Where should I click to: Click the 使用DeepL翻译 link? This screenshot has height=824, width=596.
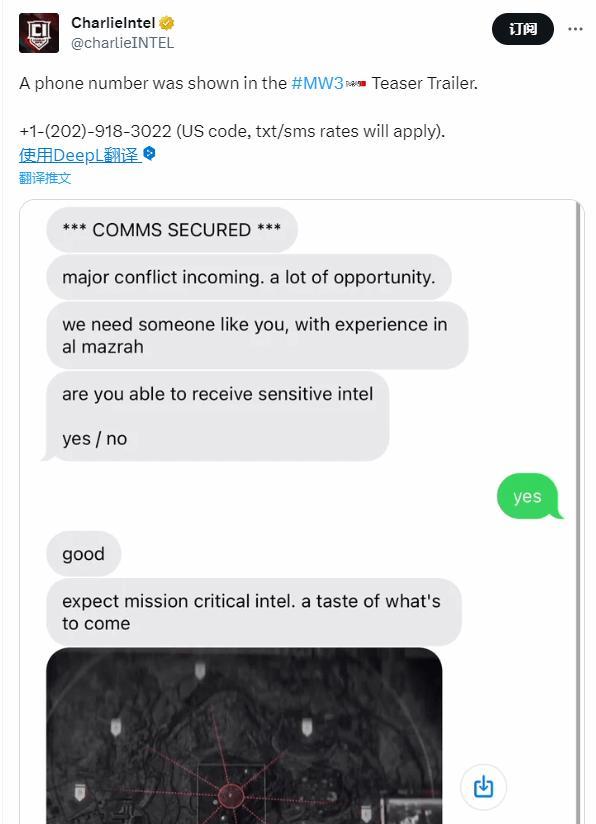pos(80,155)
